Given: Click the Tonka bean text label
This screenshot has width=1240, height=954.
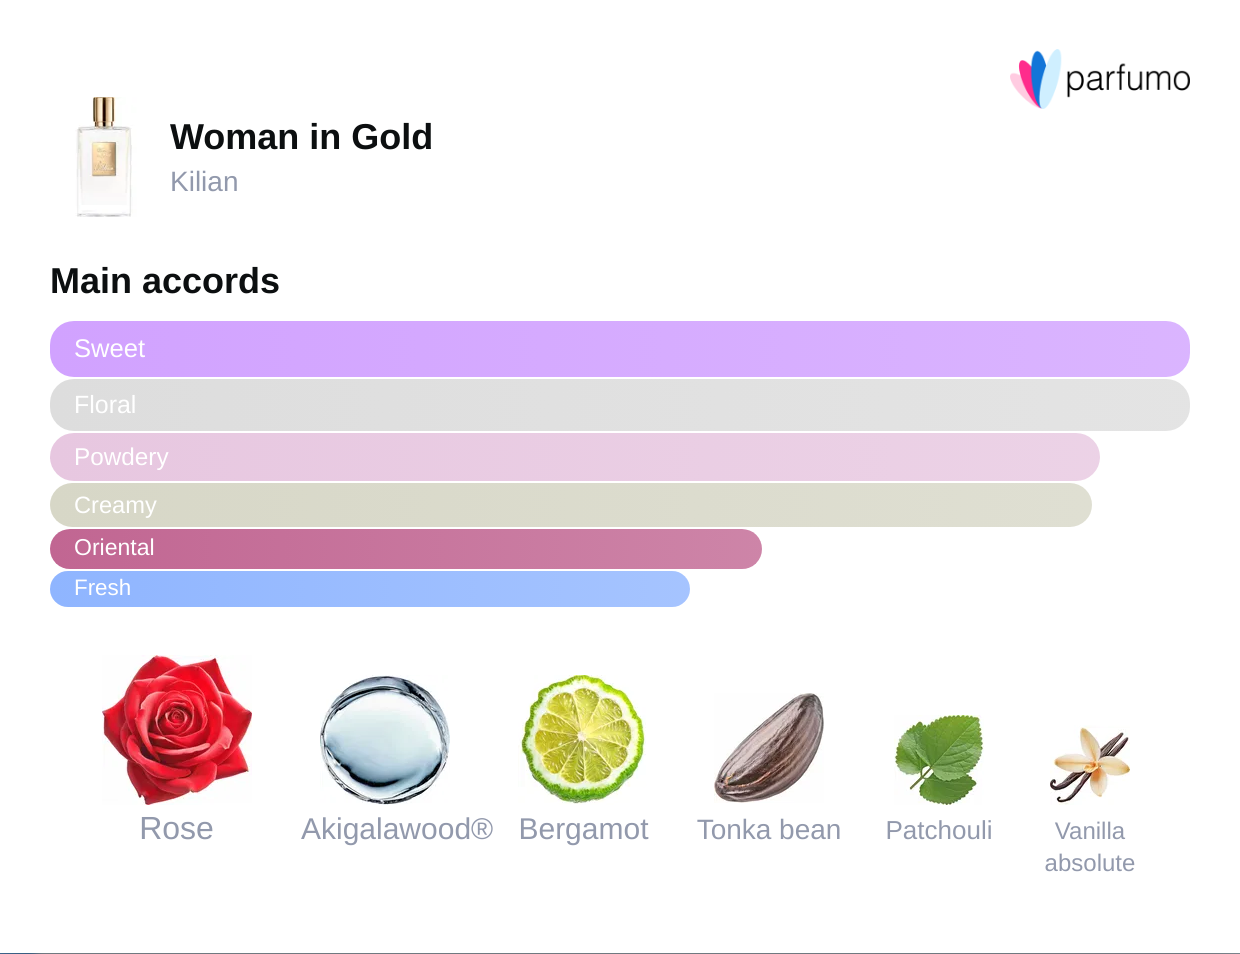Looking at the screenshot, I should point(769,830).
